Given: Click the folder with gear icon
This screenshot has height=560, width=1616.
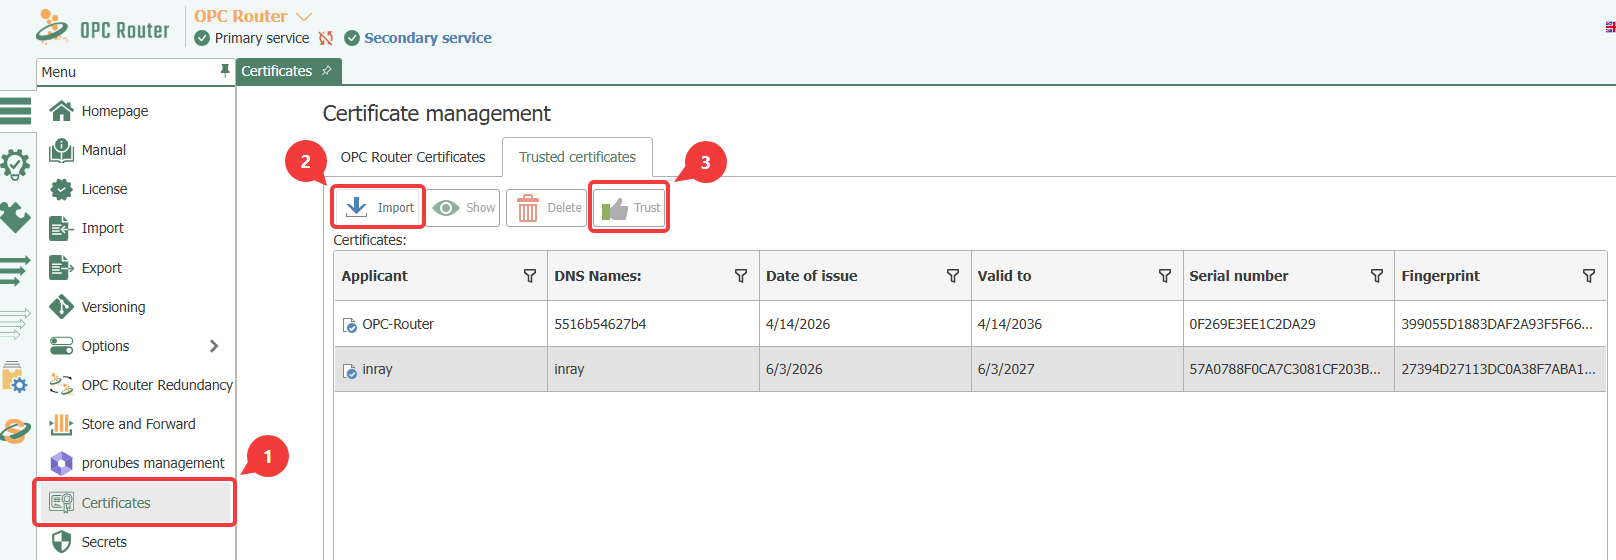Looking at the screenshot, I should (15, 377).
